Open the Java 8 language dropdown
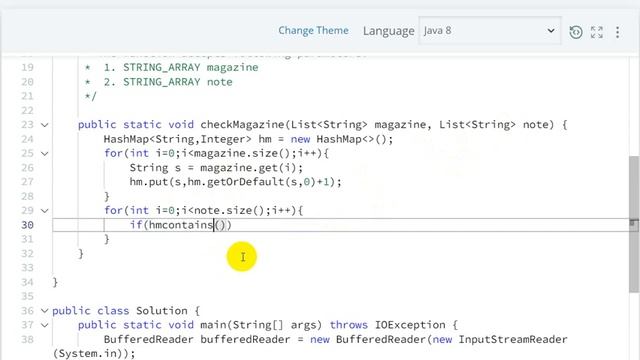640x360 pixels. 490,31
